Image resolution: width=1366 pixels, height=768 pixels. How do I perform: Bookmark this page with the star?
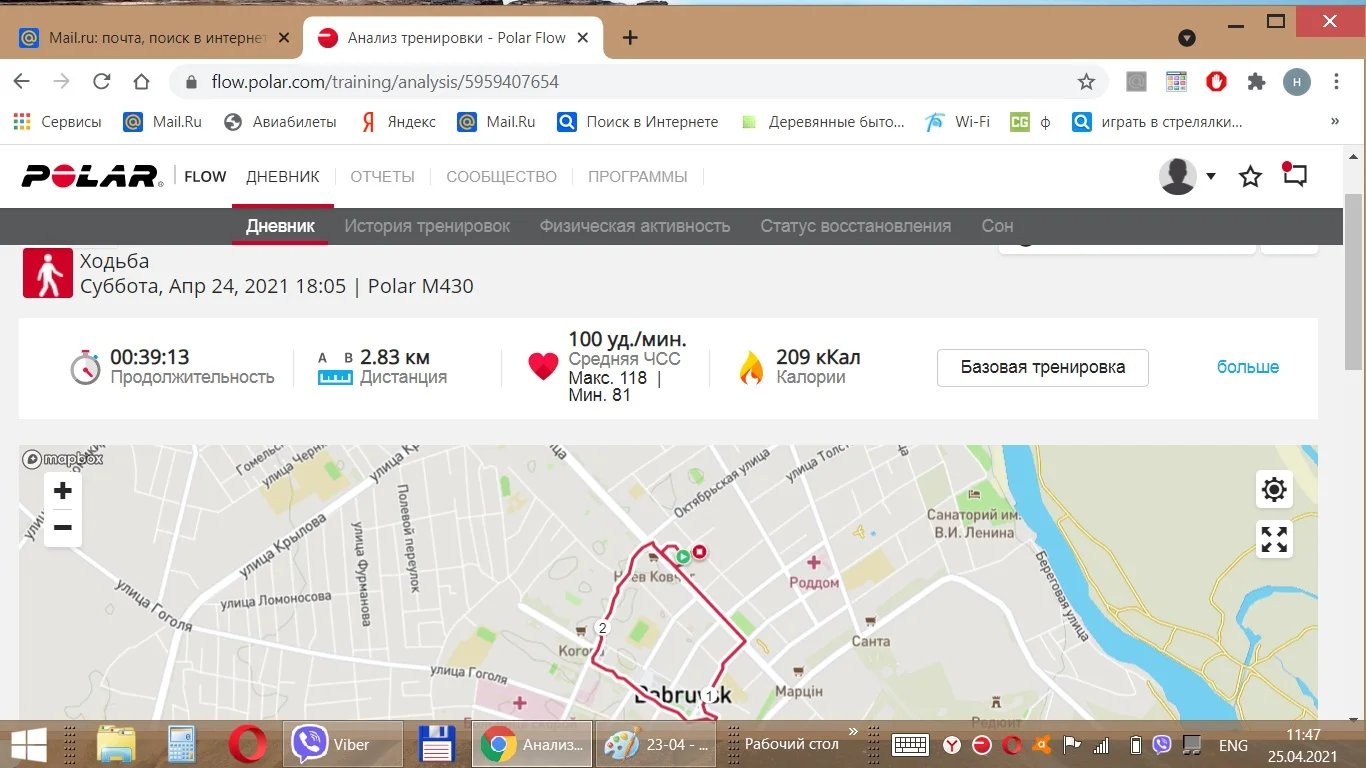tap(1086, 82)
